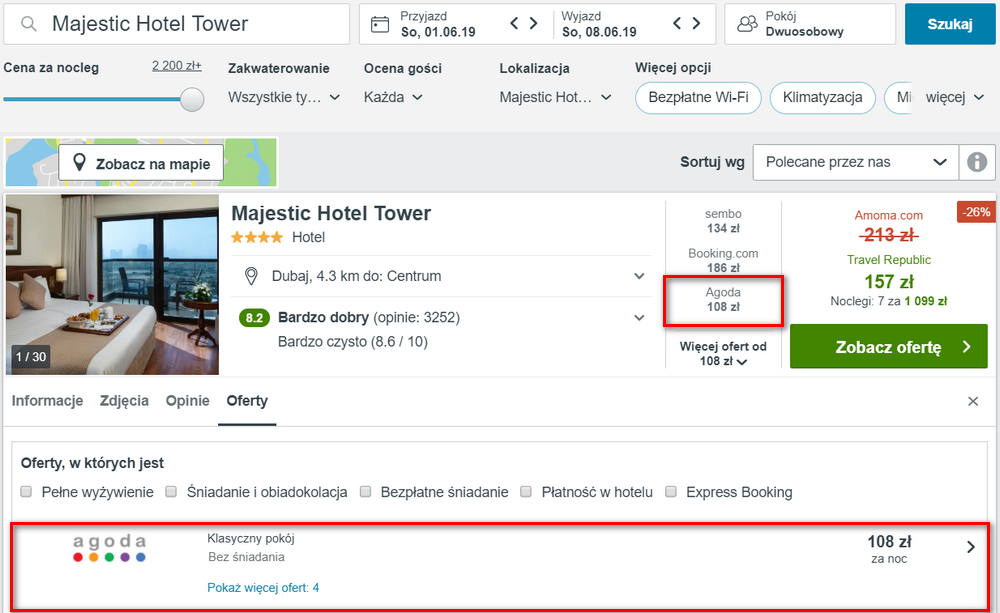Open the arrival date calendar icon
1000x613 pixels.
380,24
